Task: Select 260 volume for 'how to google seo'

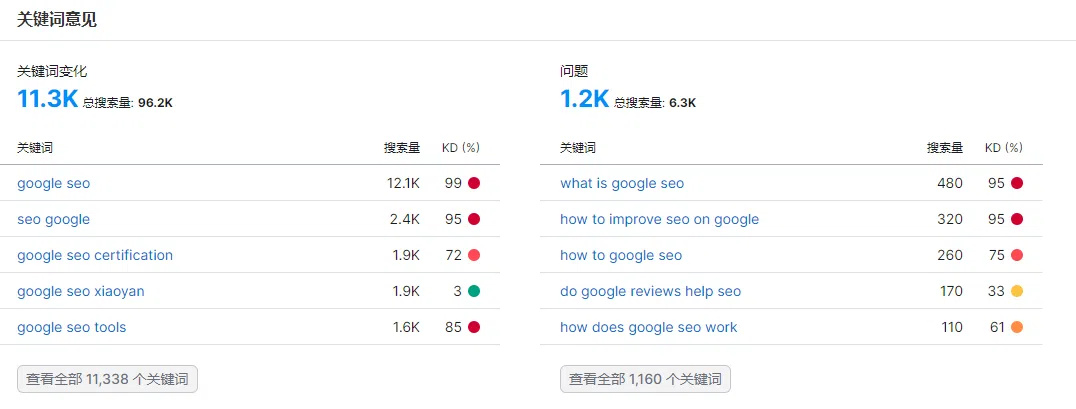Action: tap(950, 255)
